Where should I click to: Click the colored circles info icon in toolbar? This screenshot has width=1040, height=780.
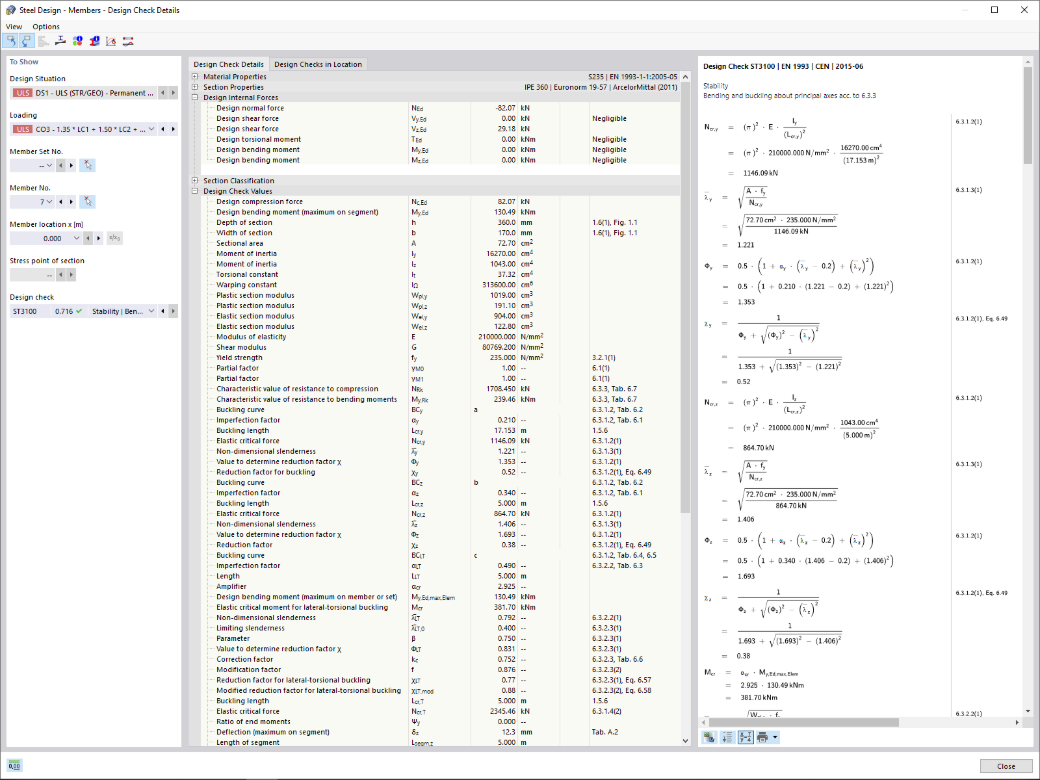pos(78,41)
